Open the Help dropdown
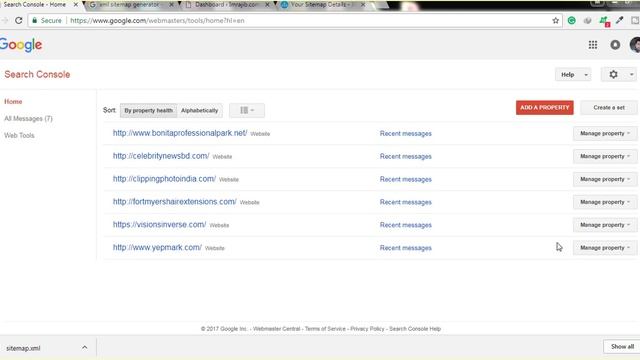Image resolution: width=640 pixels, height=360 pixels. click(573, 75)
